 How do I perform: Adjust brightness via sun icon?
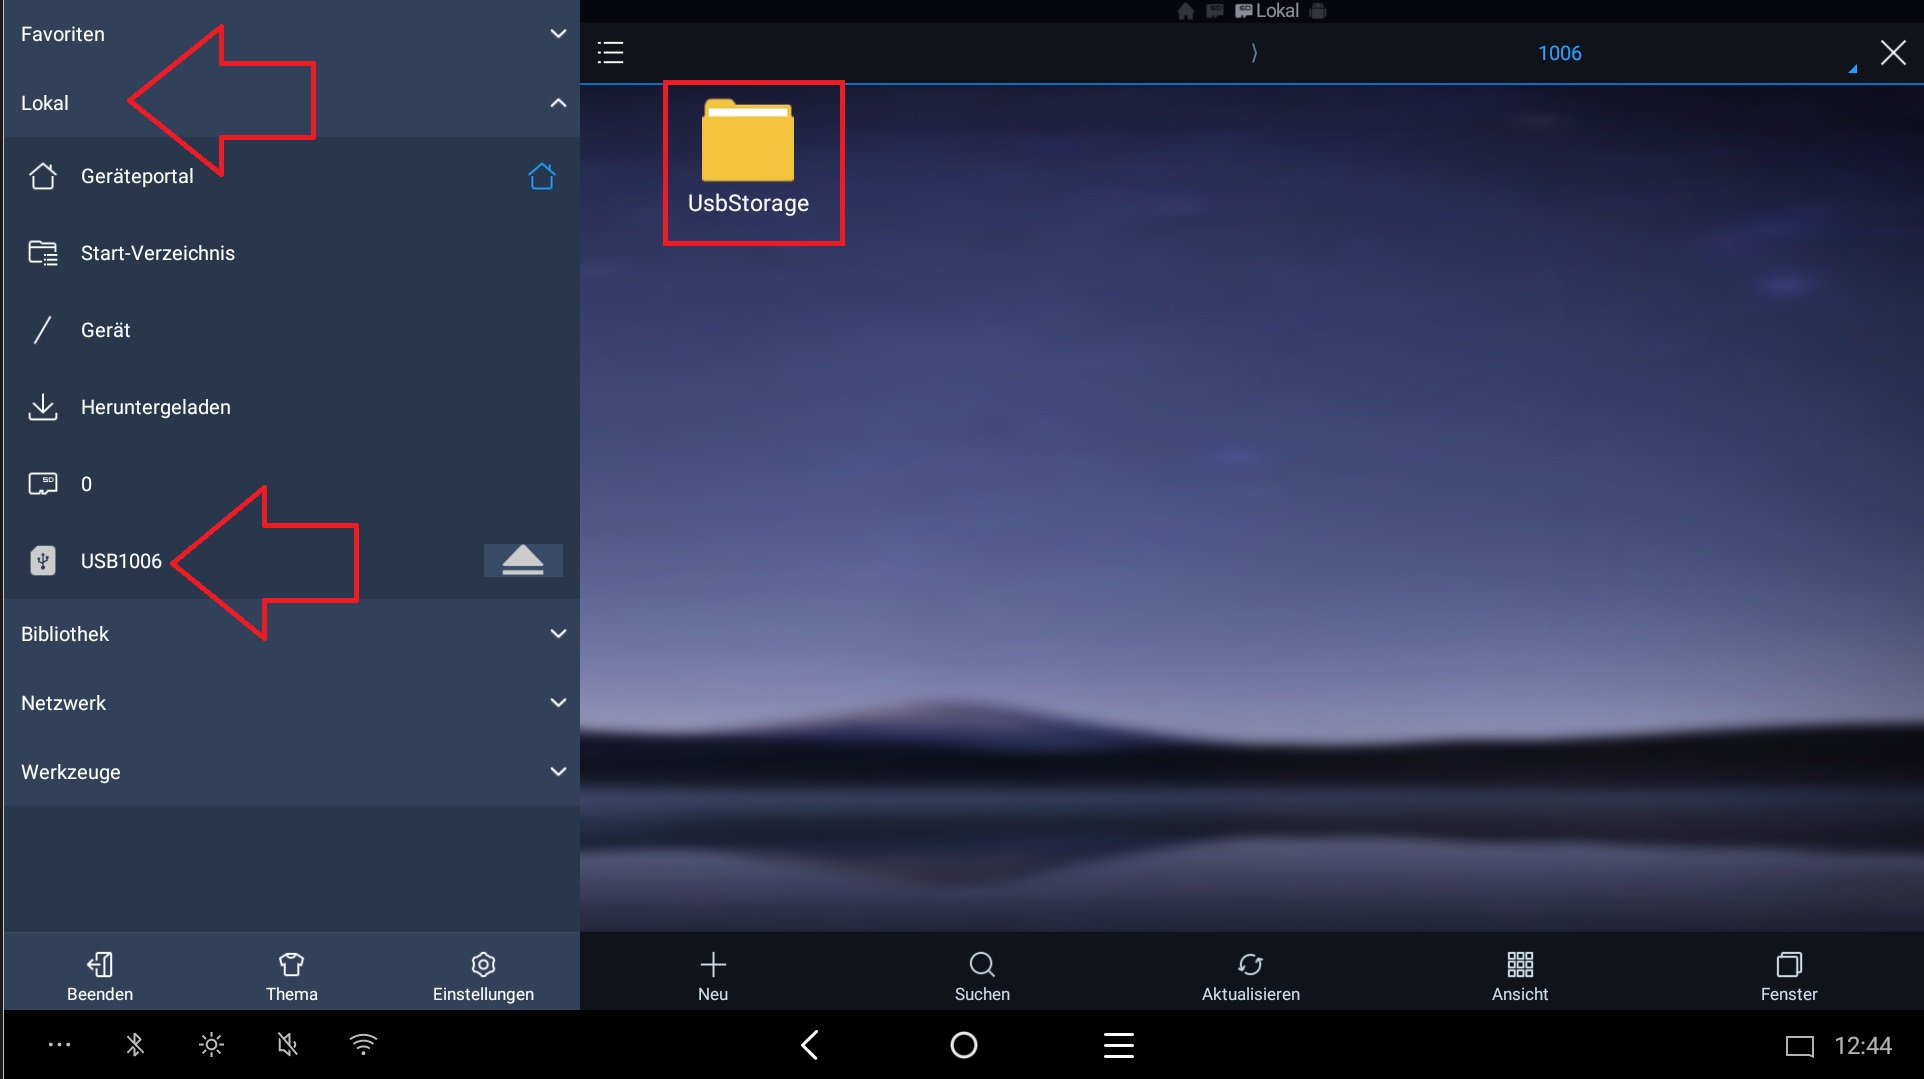click(211, 1045)
